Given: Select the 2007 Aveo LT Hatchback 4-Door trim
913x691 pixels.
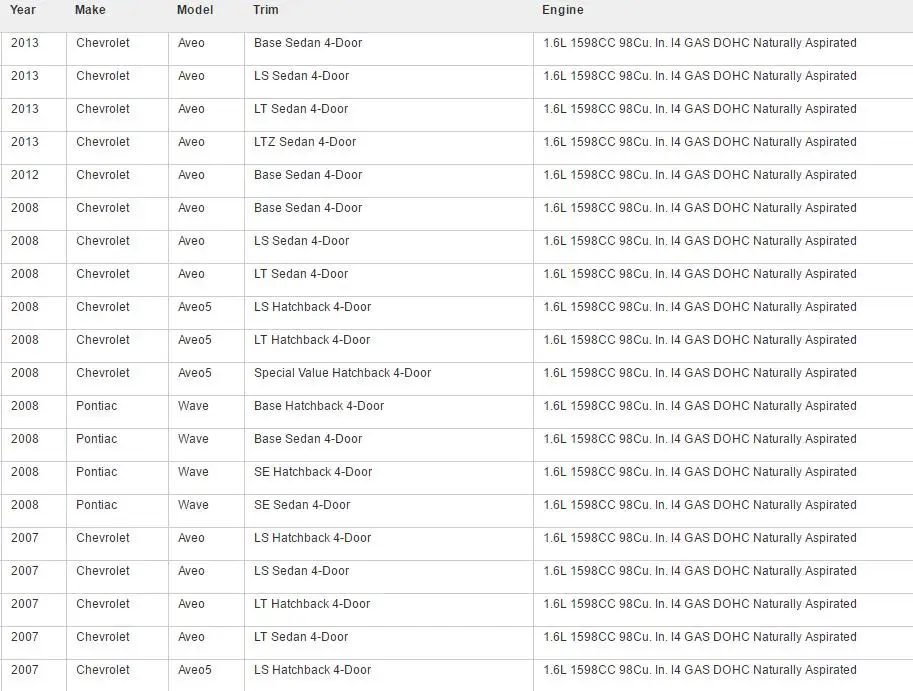Looking at the screenshot, I should (312, 604).
